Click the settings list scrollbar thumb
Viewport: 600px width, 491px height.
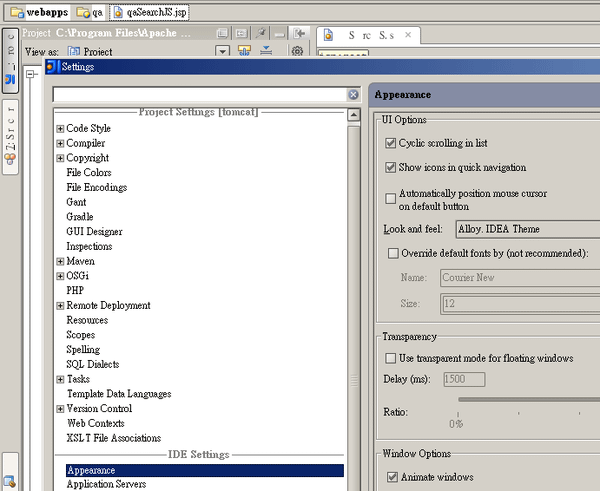pos(354,310)
